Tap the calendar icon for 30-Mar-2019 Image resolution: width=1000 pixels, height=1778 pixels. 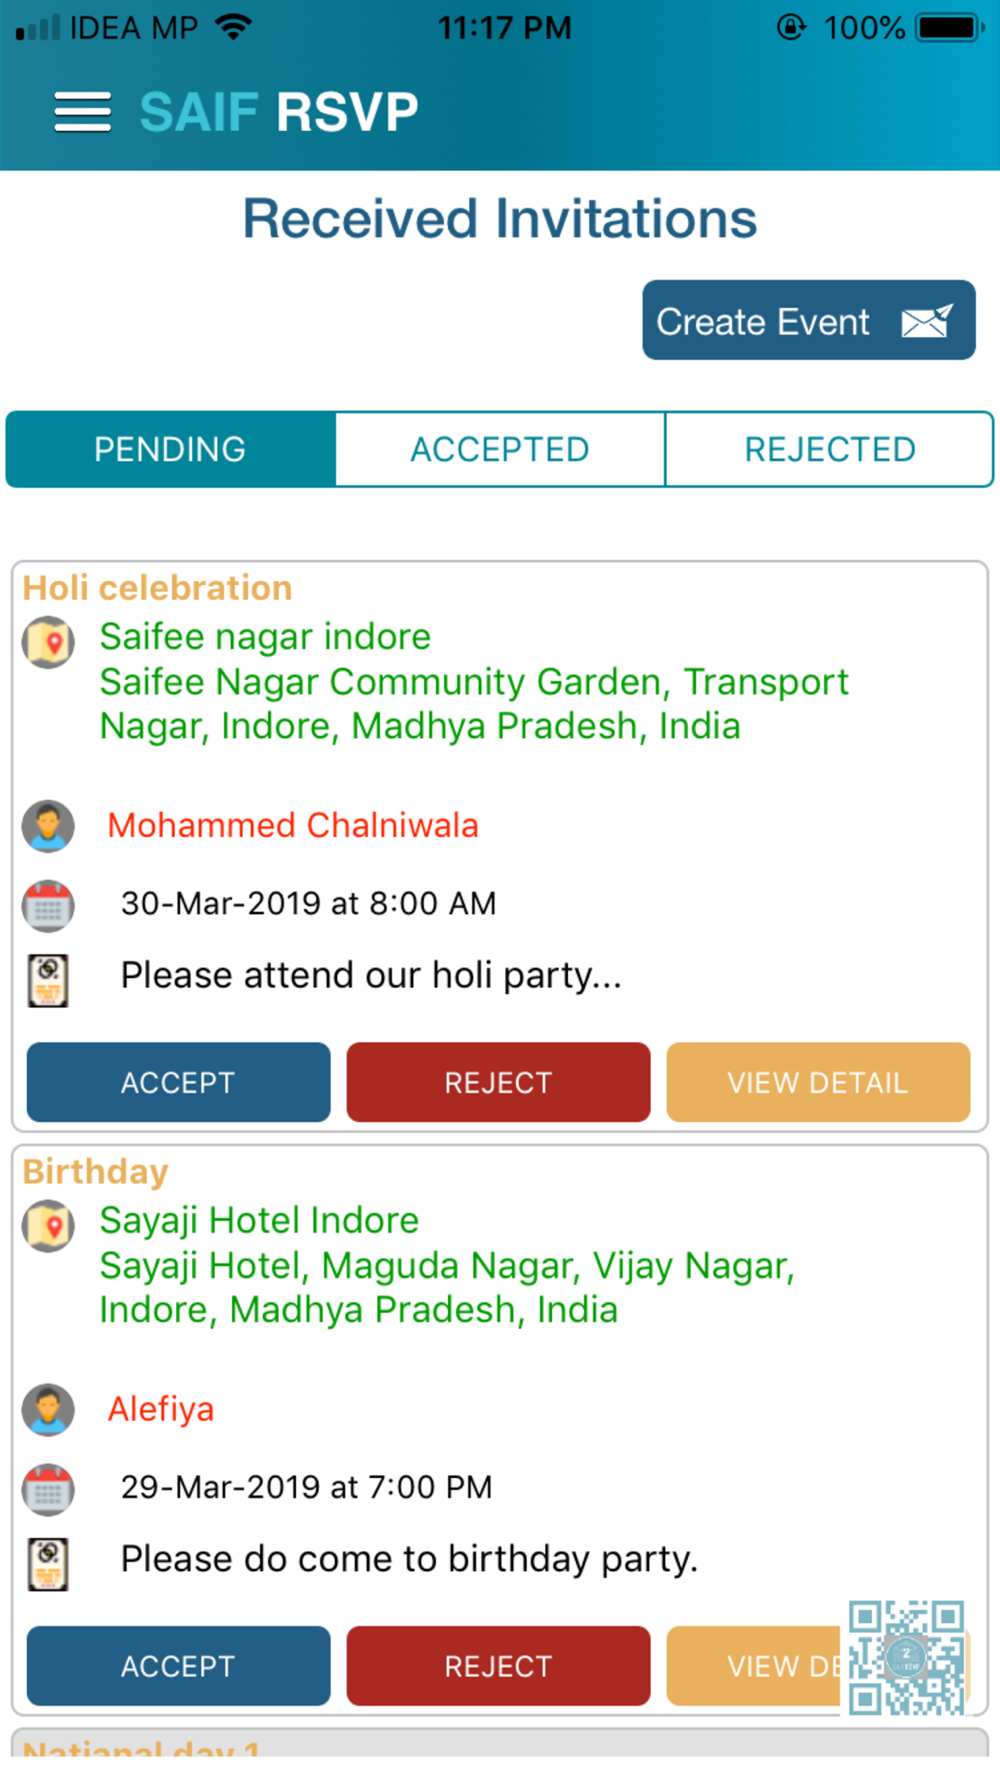[x=48, y=906]
